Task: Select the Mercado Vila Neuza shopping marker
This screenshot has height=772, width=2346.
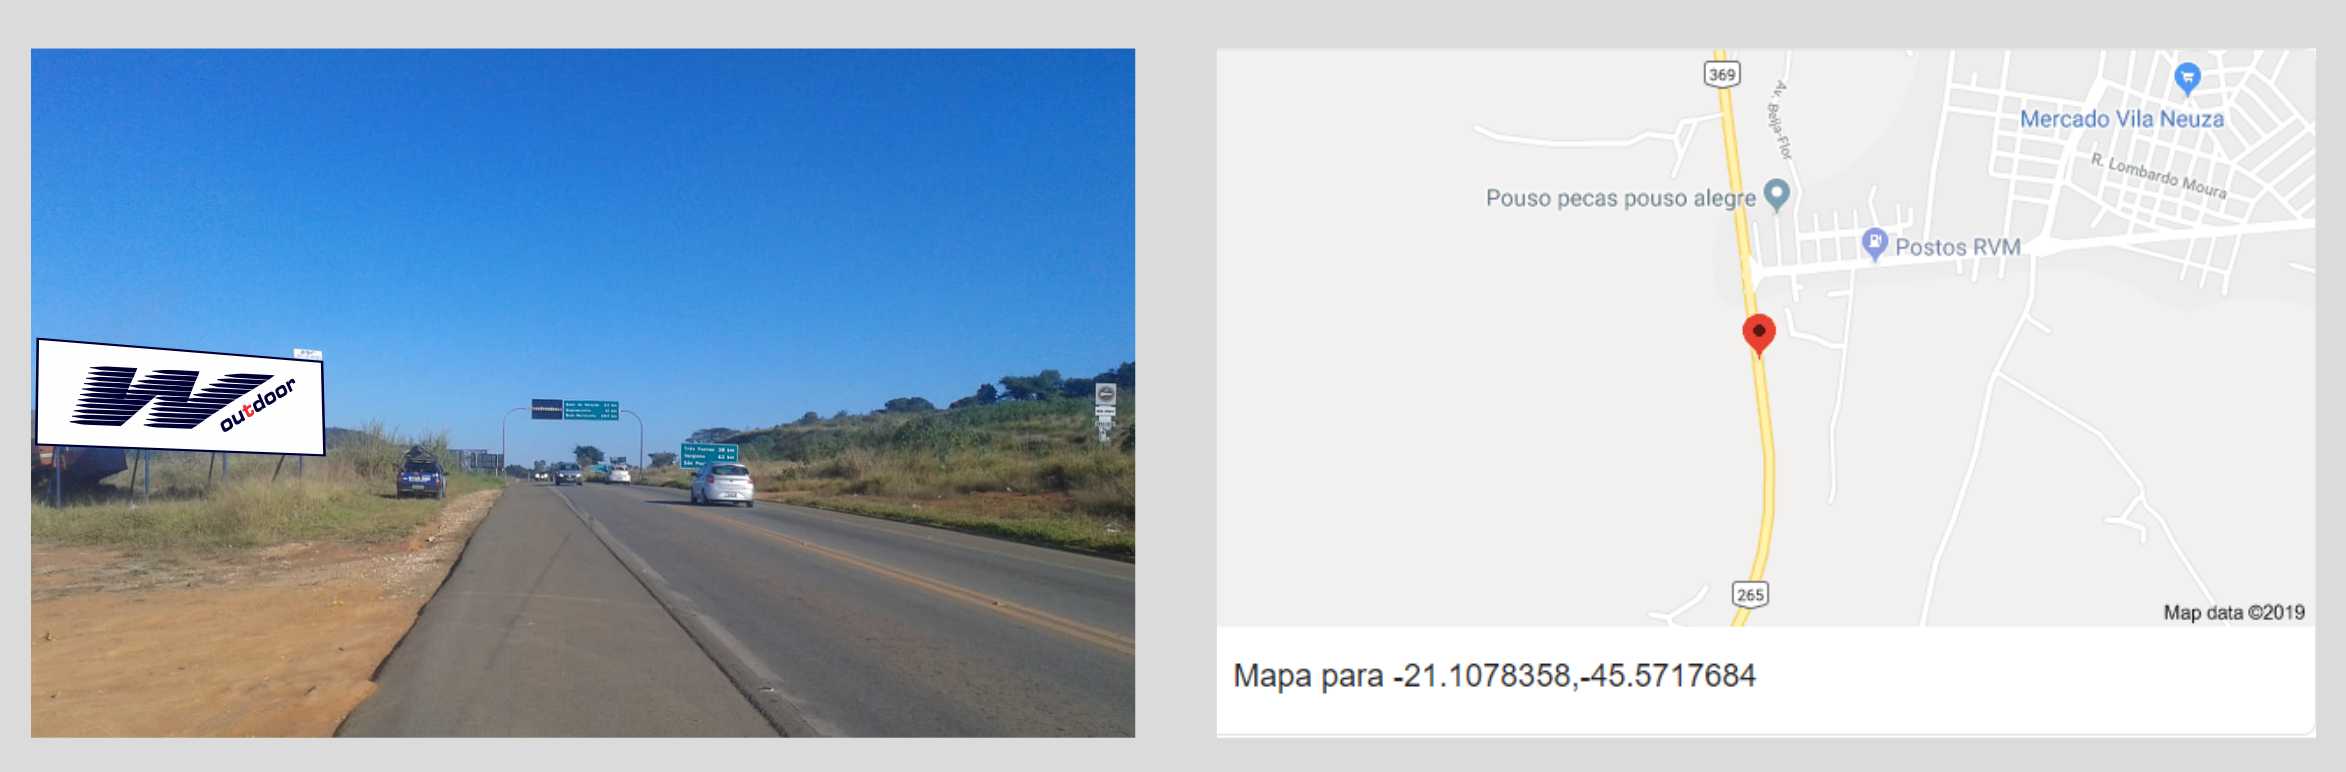Action: [2187, 78]
